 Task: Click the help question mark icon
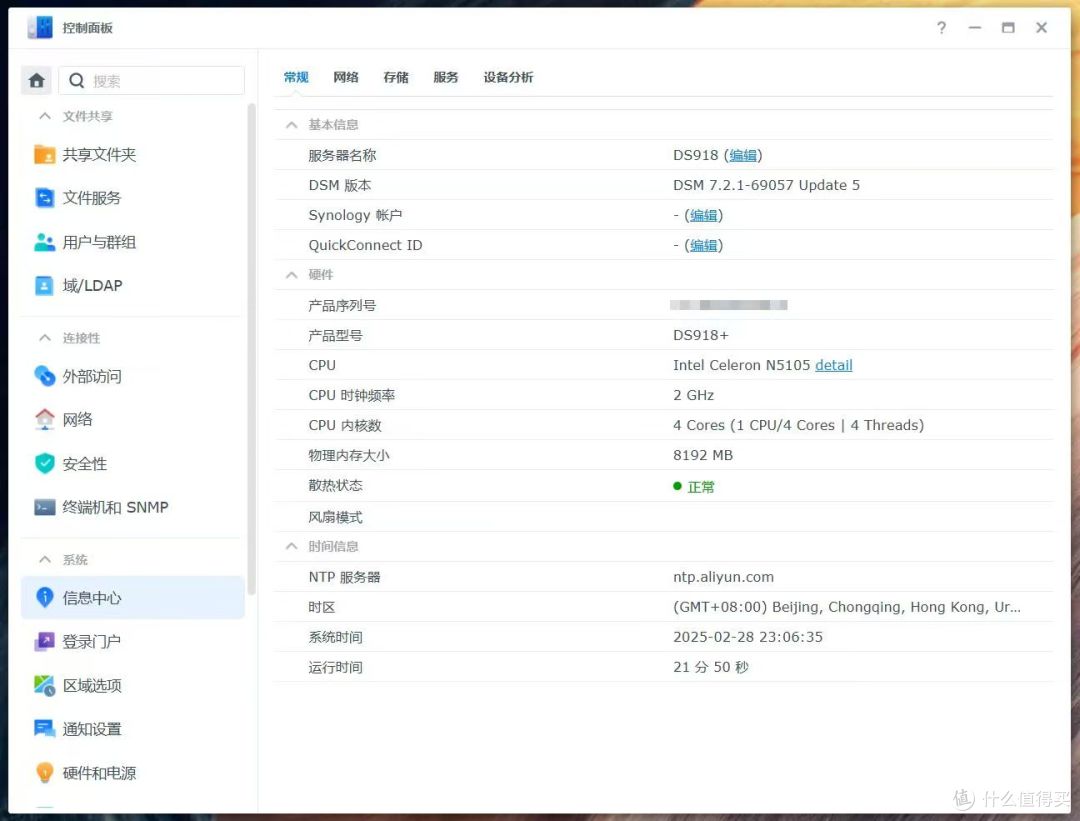tap(942, 28)
